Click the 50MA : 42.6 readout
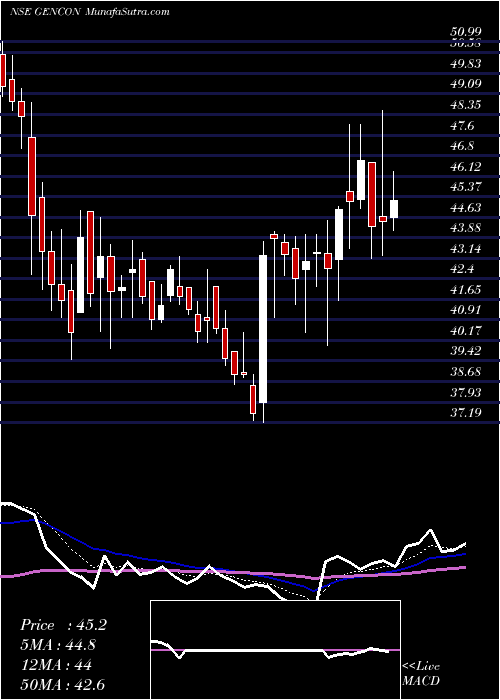500x700 pixels. click(63, 686)
